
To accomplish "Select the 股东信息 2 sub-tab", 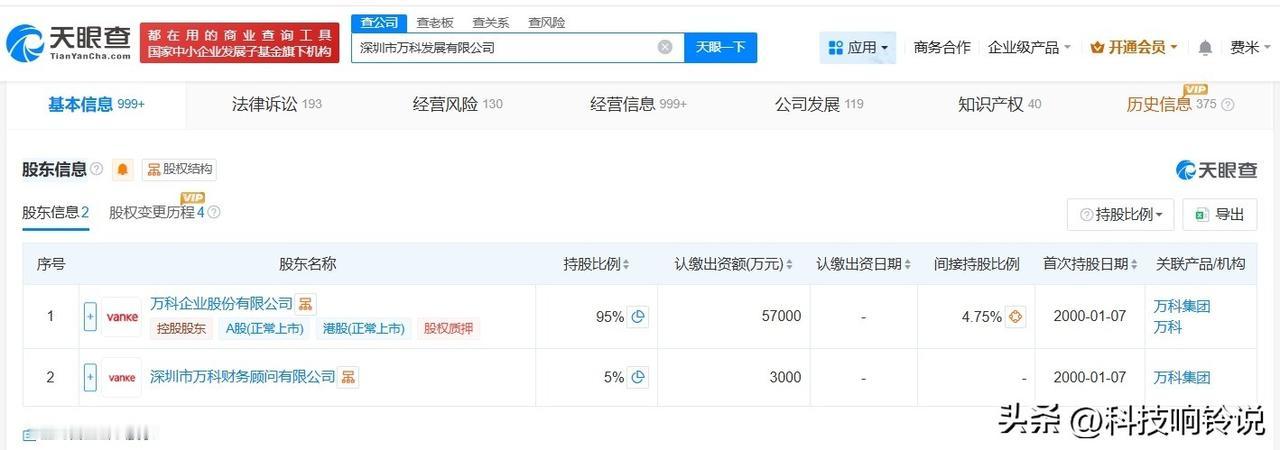I will click(56, 212).
